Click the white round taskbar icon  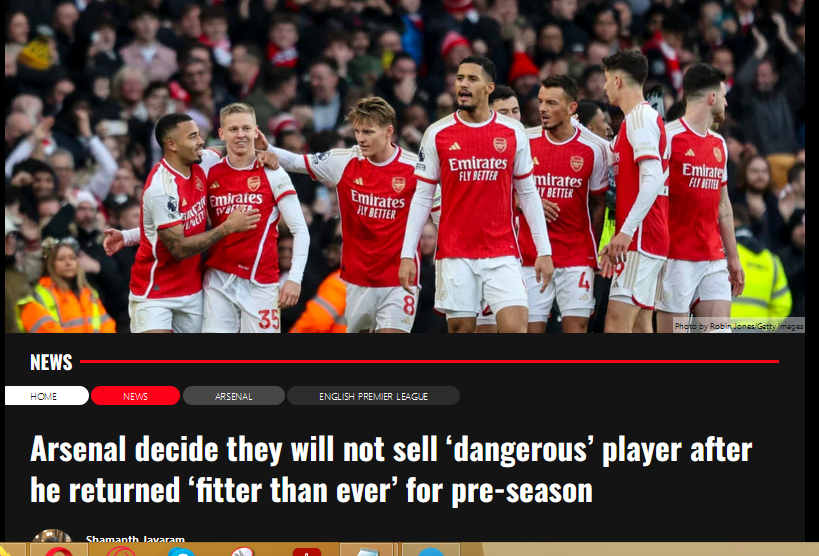pos(242,552)
